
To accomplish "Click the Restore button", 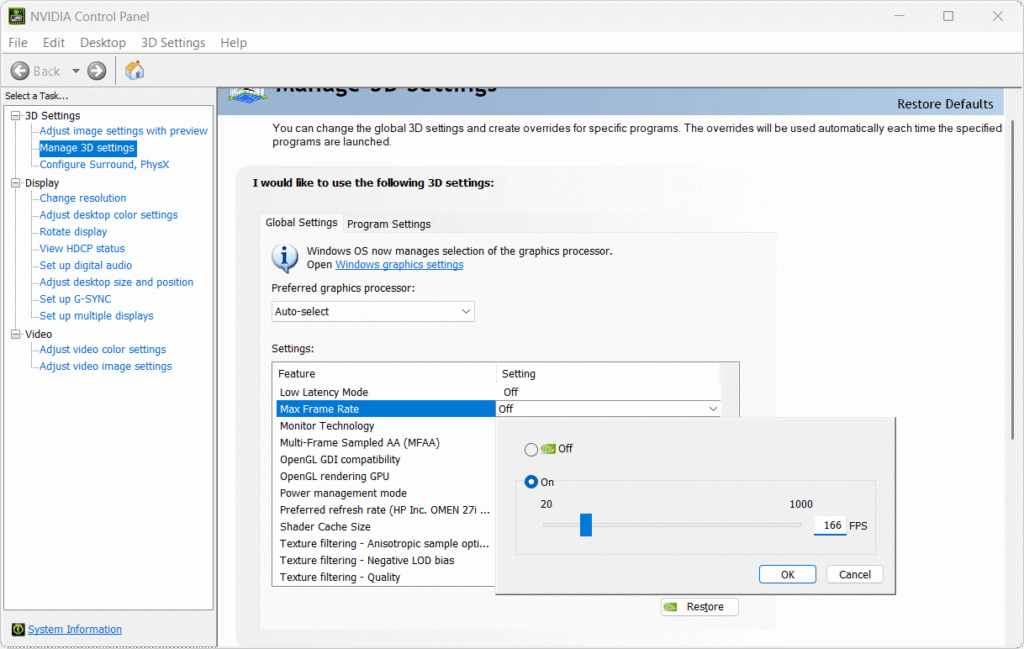I will tap(699, 607).
